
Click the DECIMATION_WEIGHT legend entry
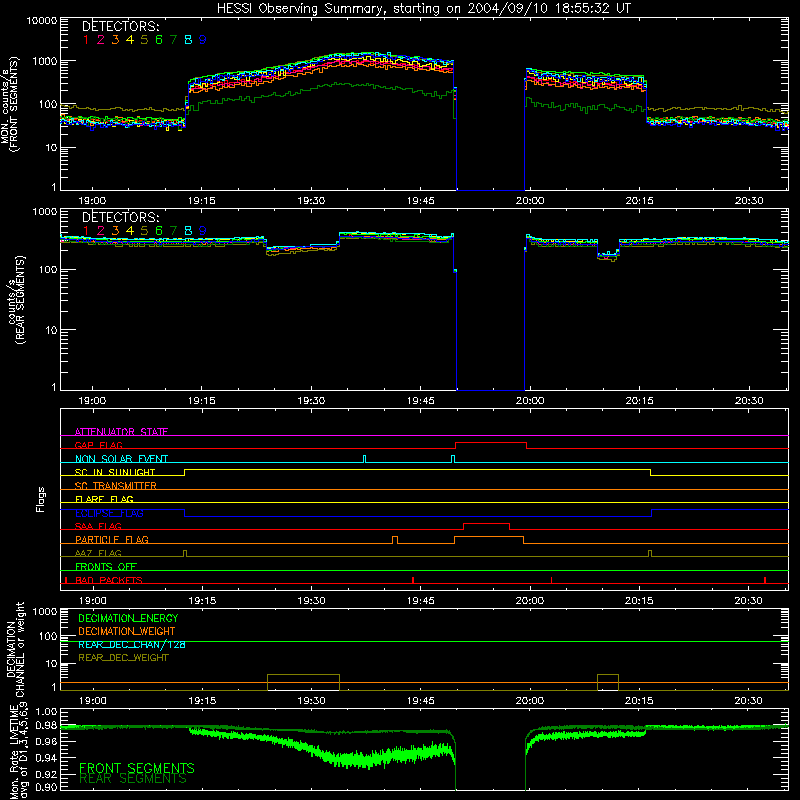pyautogui.click(x=127, y=631)
